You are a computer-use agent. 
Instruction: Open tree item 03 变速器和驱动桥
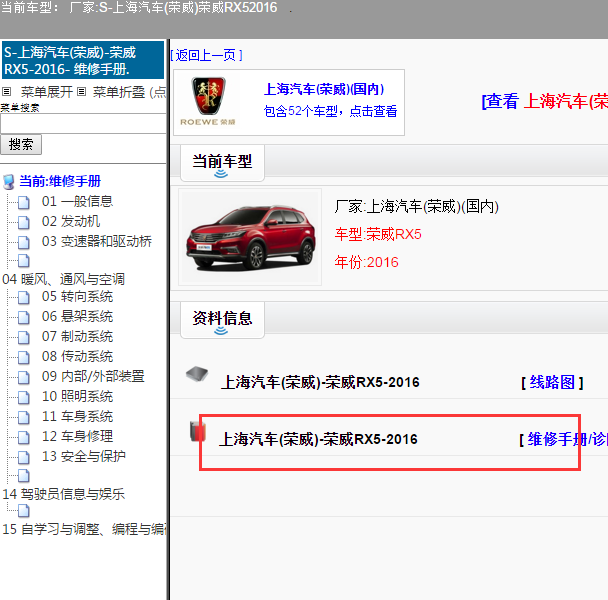coord(97,241)
